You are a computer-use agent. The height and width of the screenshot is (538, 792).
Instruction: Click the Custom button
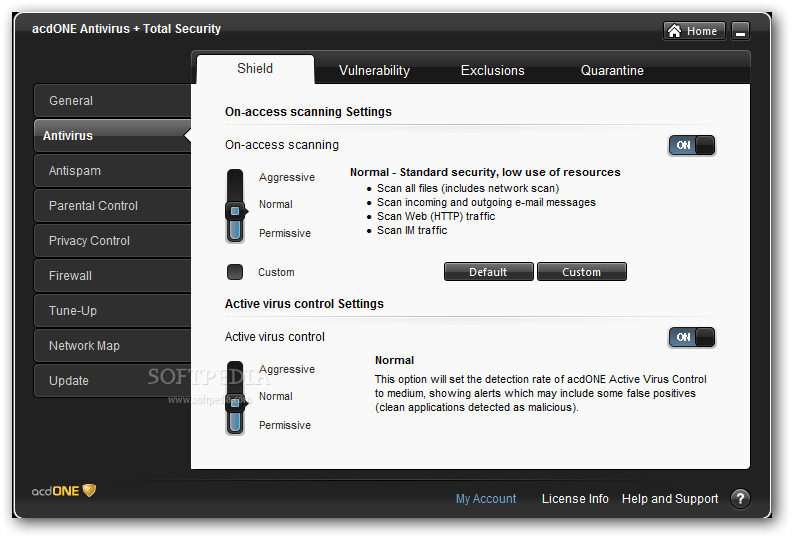coord(582,272)
